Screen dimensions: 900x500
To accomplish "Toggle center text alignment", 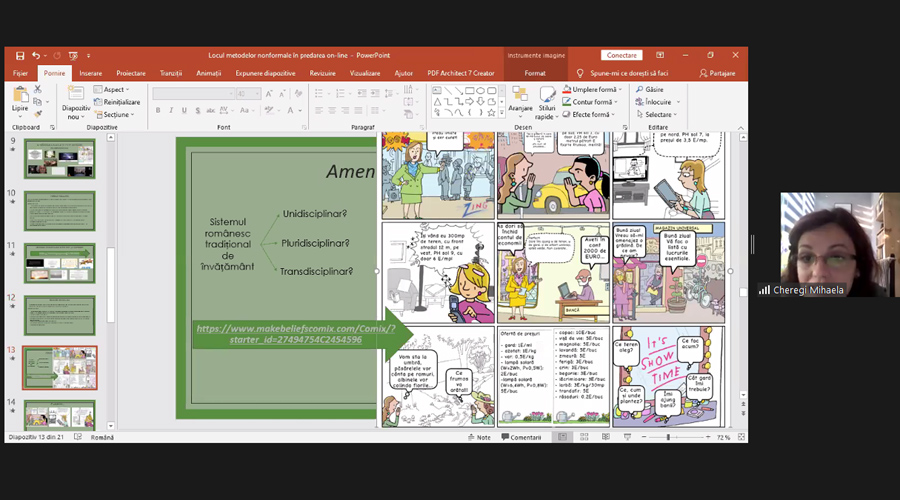I will 332,110.
